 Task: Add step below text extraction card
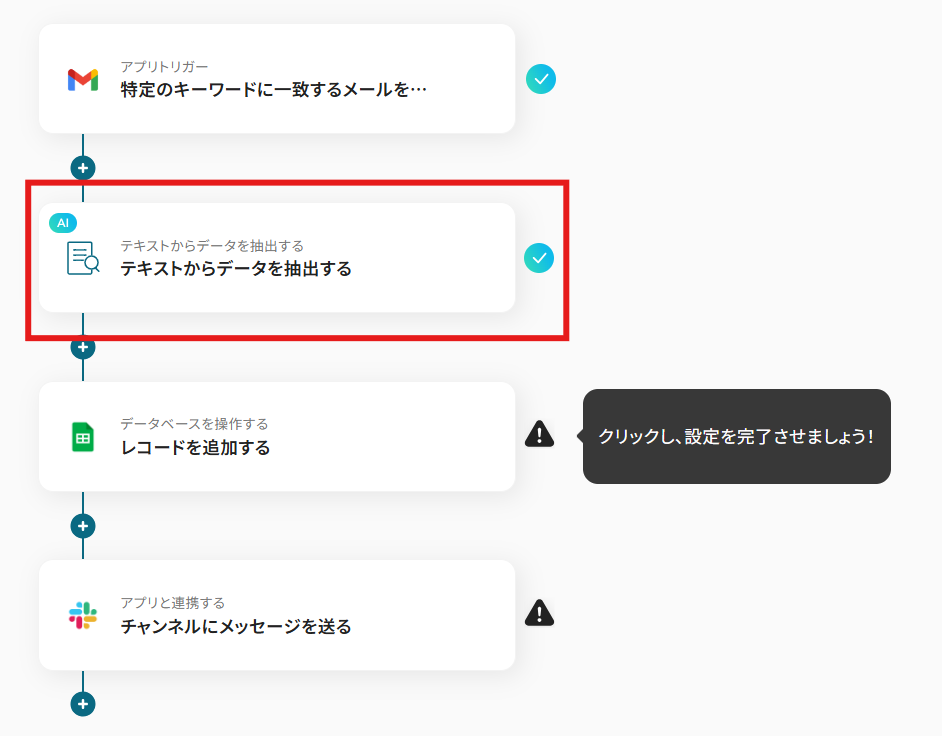point(83,347)
